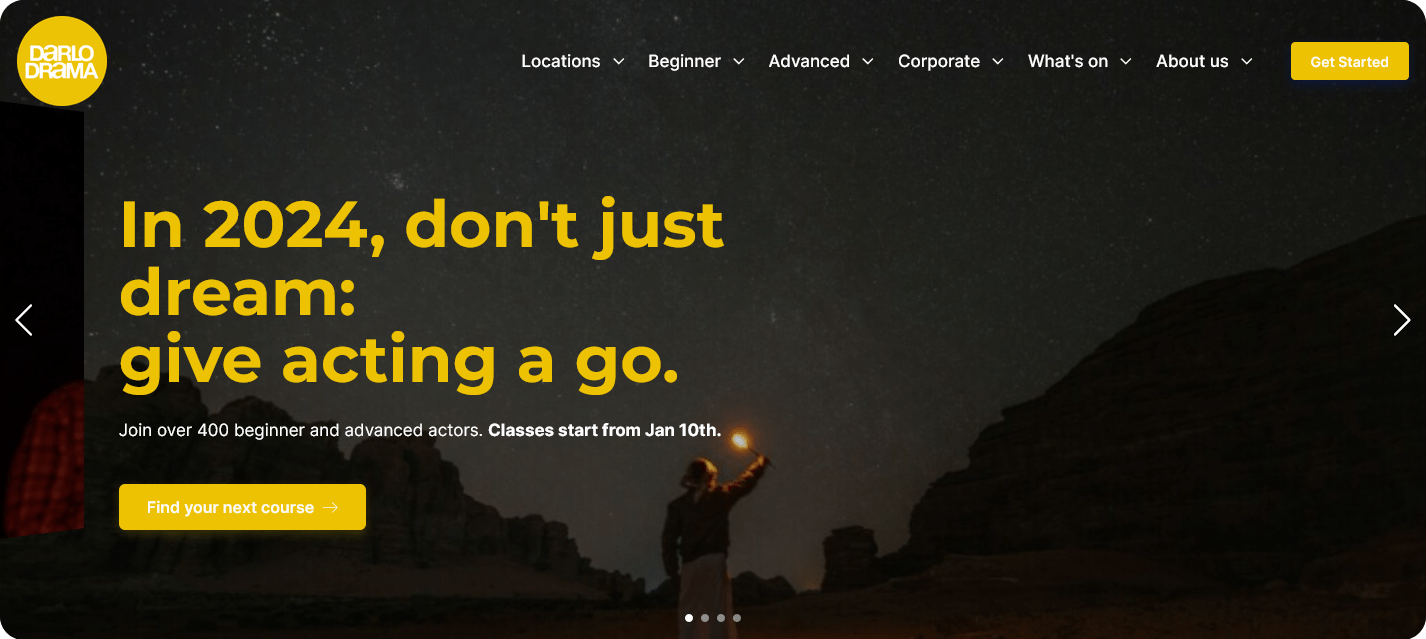Open the About us menu item
This screenshot has height=639, width=1426.
click(x=1192, y=61)
